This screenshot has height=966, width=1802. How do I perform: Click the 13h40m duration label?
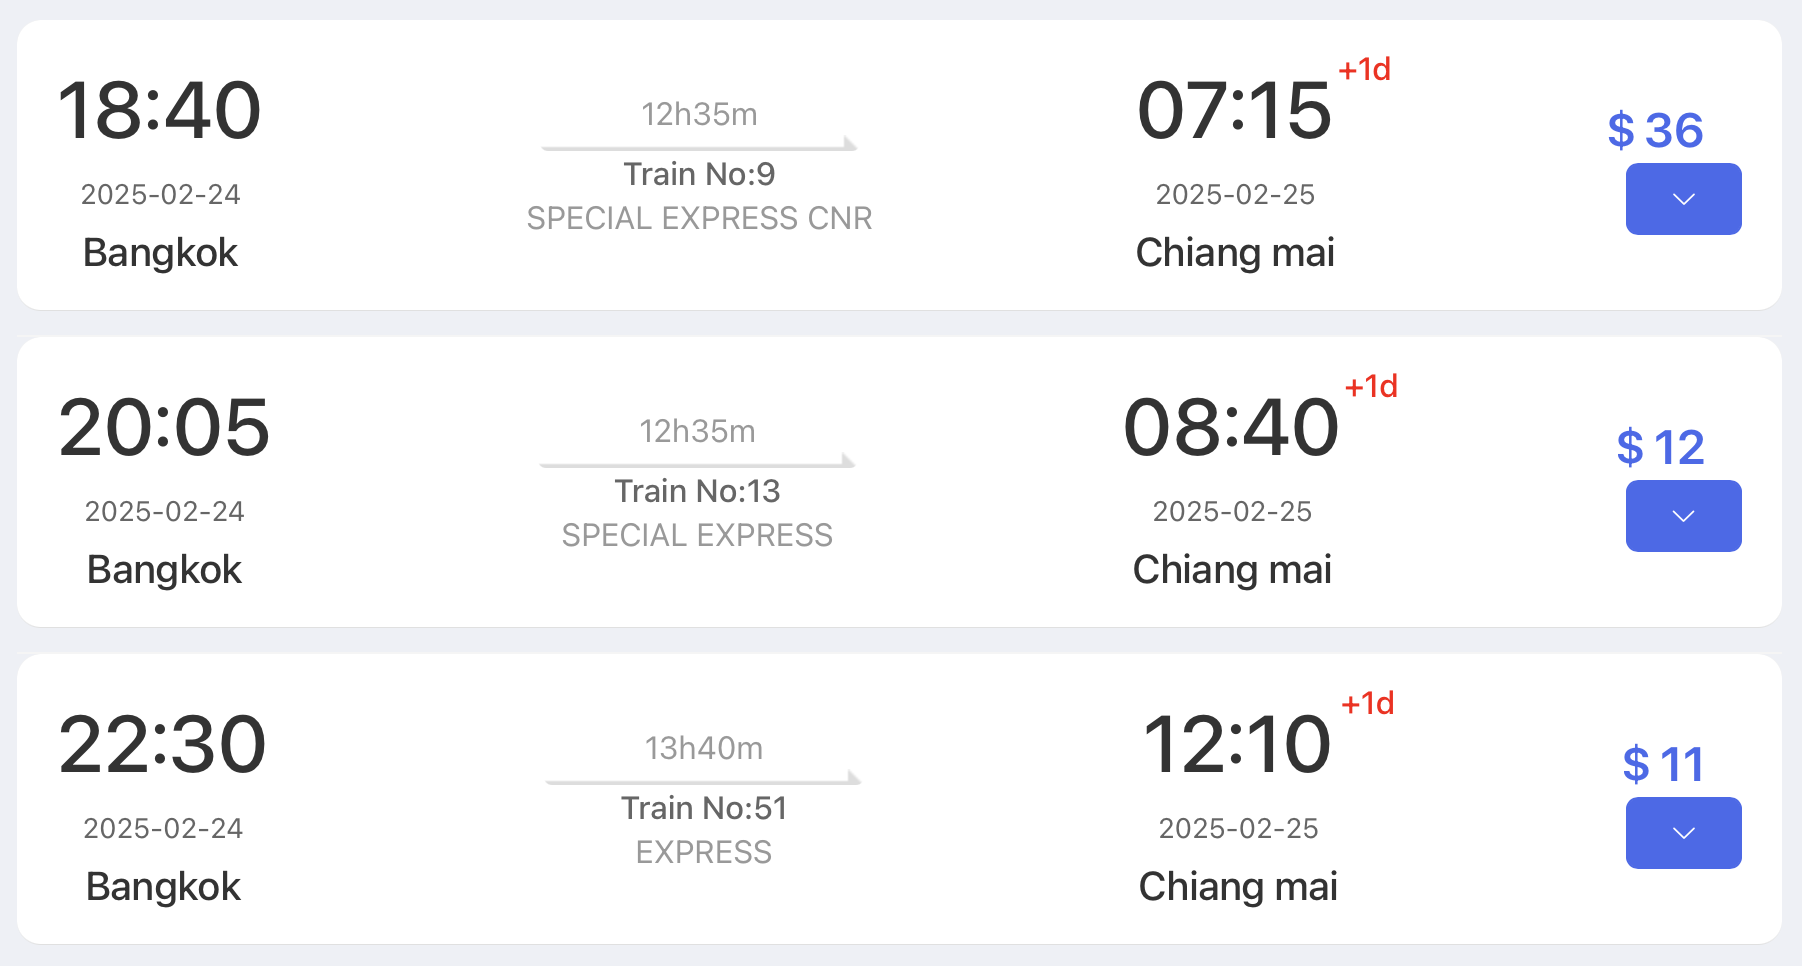(703, 749)
